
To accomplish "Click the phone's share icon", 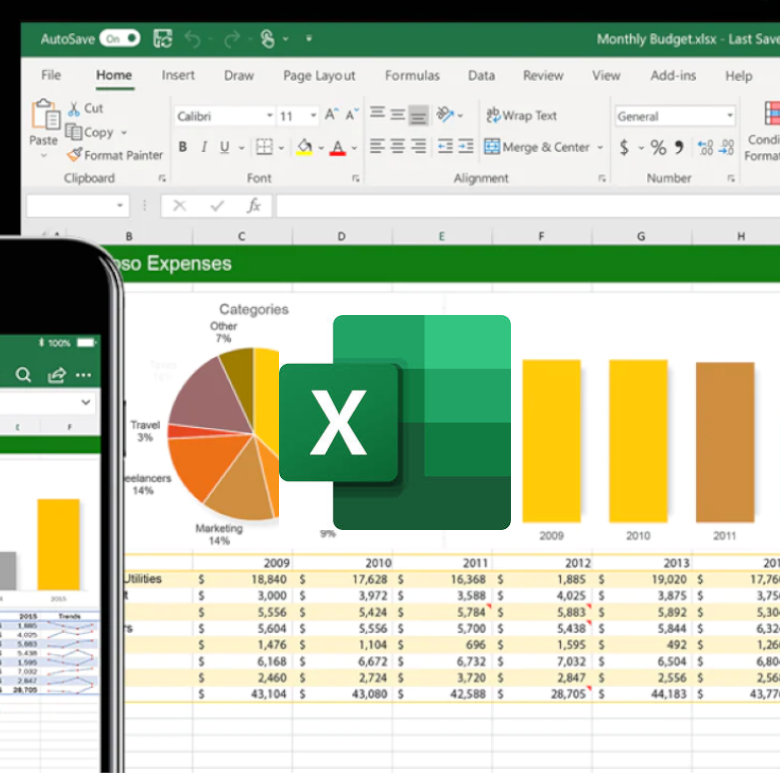I will pyautogui.click(x=57, y=375).
